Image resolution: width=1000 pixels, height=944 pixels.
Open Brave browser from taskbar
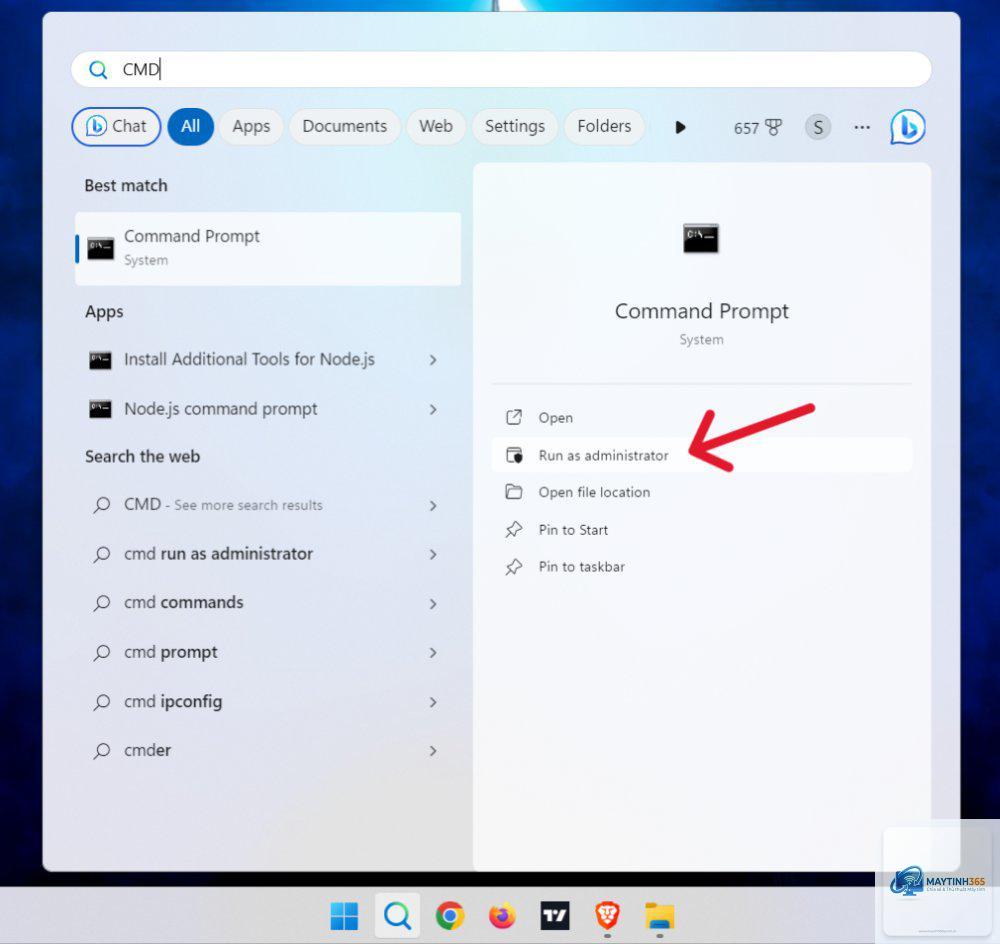(x=607, y=917)
